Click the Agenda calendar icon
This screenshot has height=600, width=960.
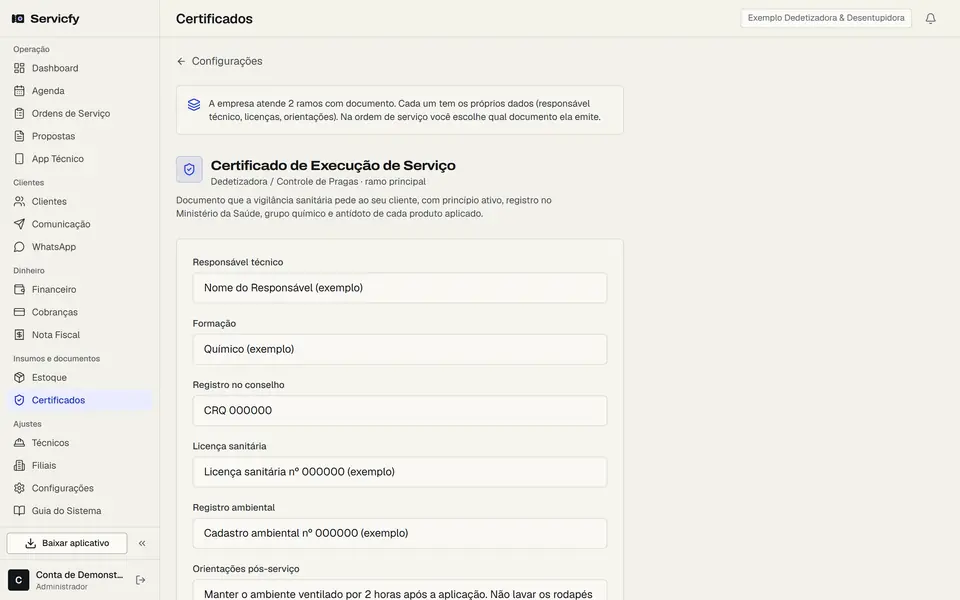click(x=19, y=91)
